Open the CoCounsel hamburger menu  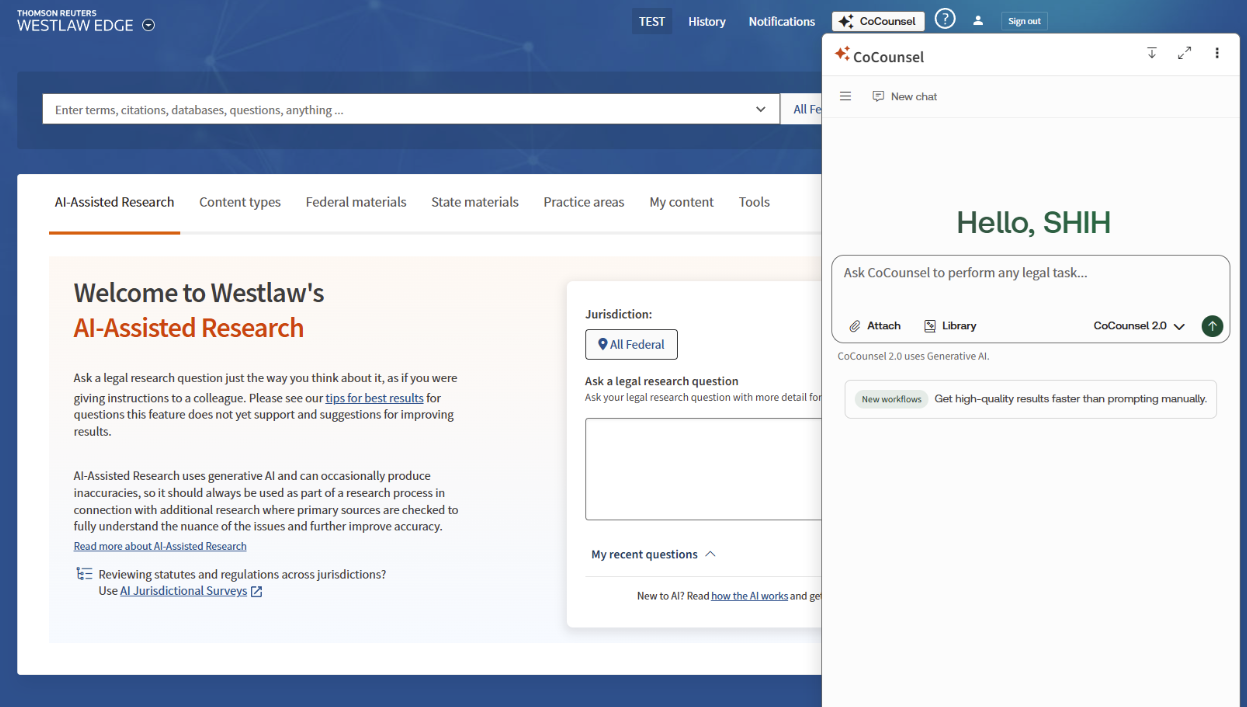click(845, 96)
